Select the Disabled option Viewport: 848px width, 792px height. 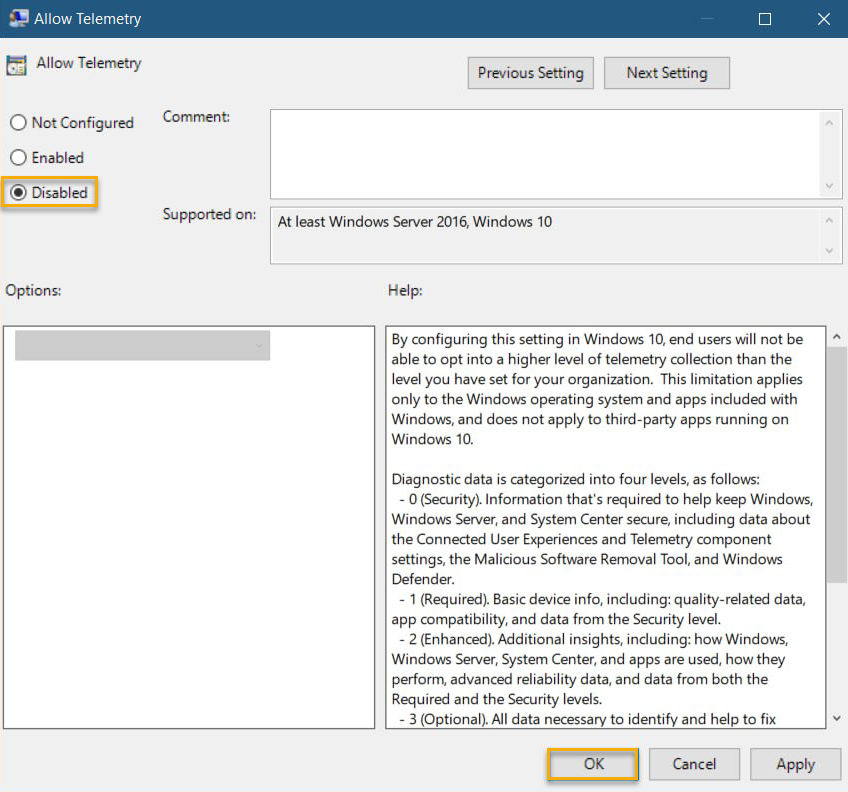(x=17, y=192)
